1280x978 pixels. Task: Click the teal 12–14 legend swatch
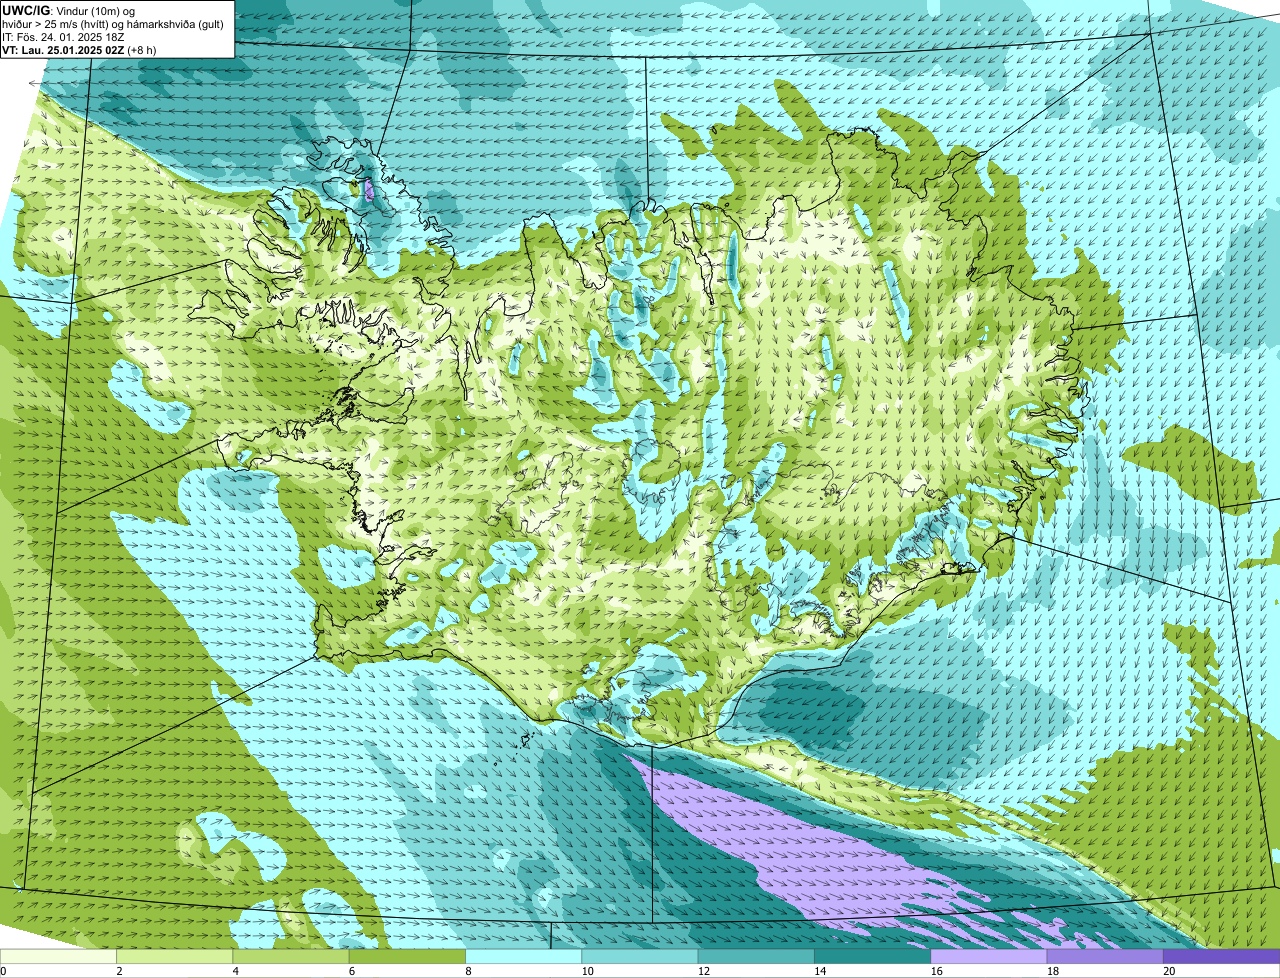tap(757, 956)
